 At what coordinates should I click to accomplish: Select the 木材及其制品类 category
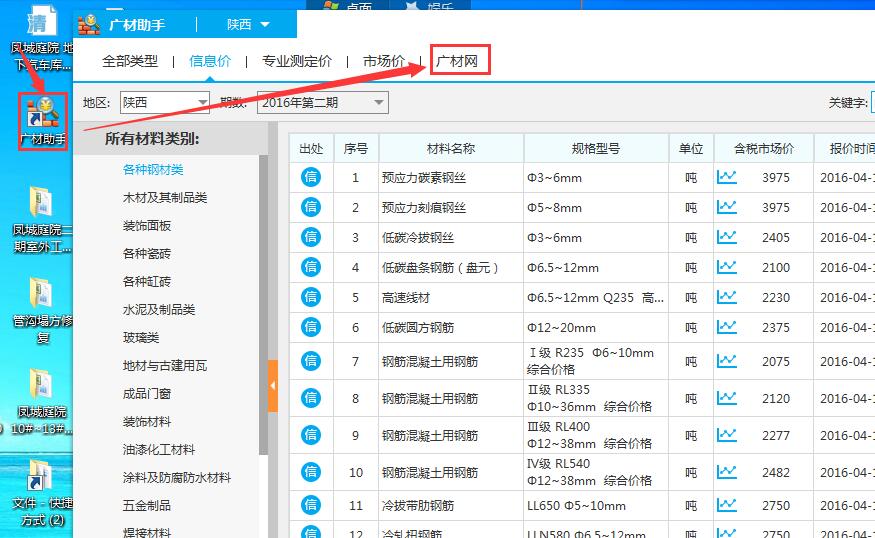pos(165,198)
